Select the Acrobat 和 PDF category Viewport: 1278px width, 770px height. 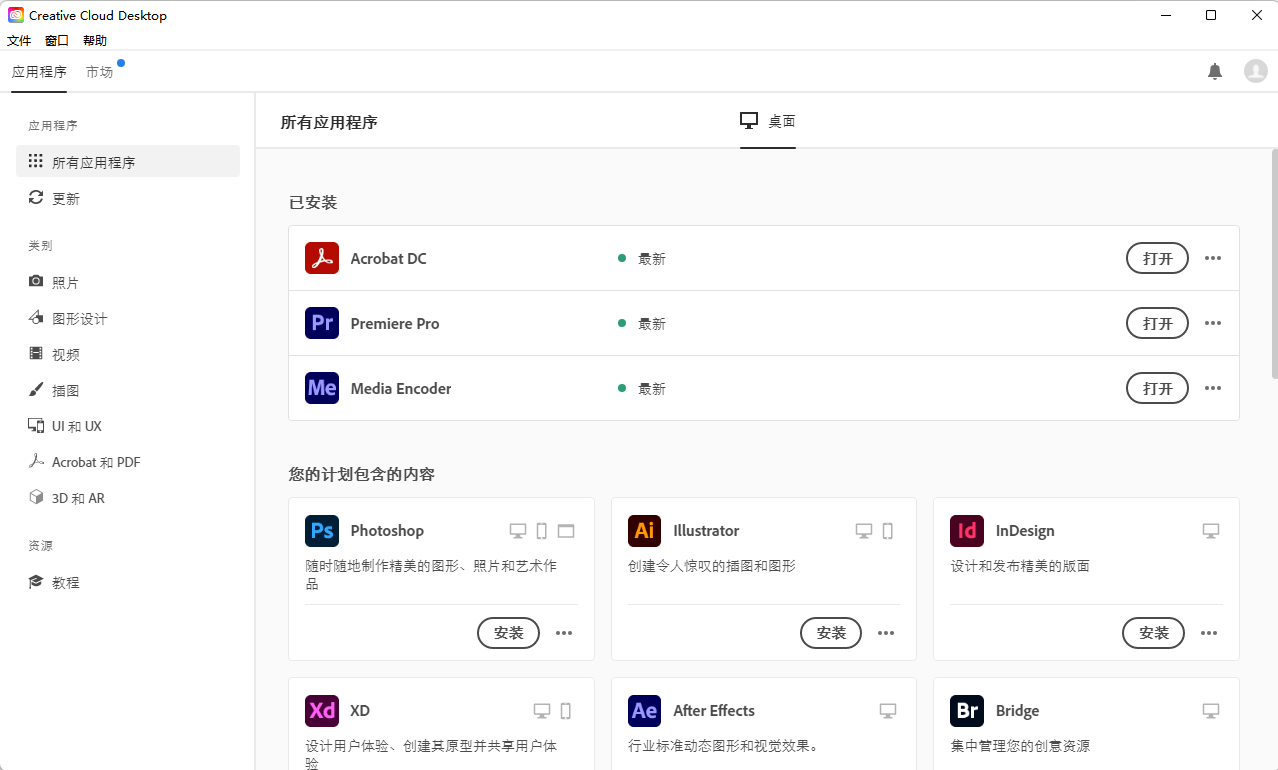point(128,462)
